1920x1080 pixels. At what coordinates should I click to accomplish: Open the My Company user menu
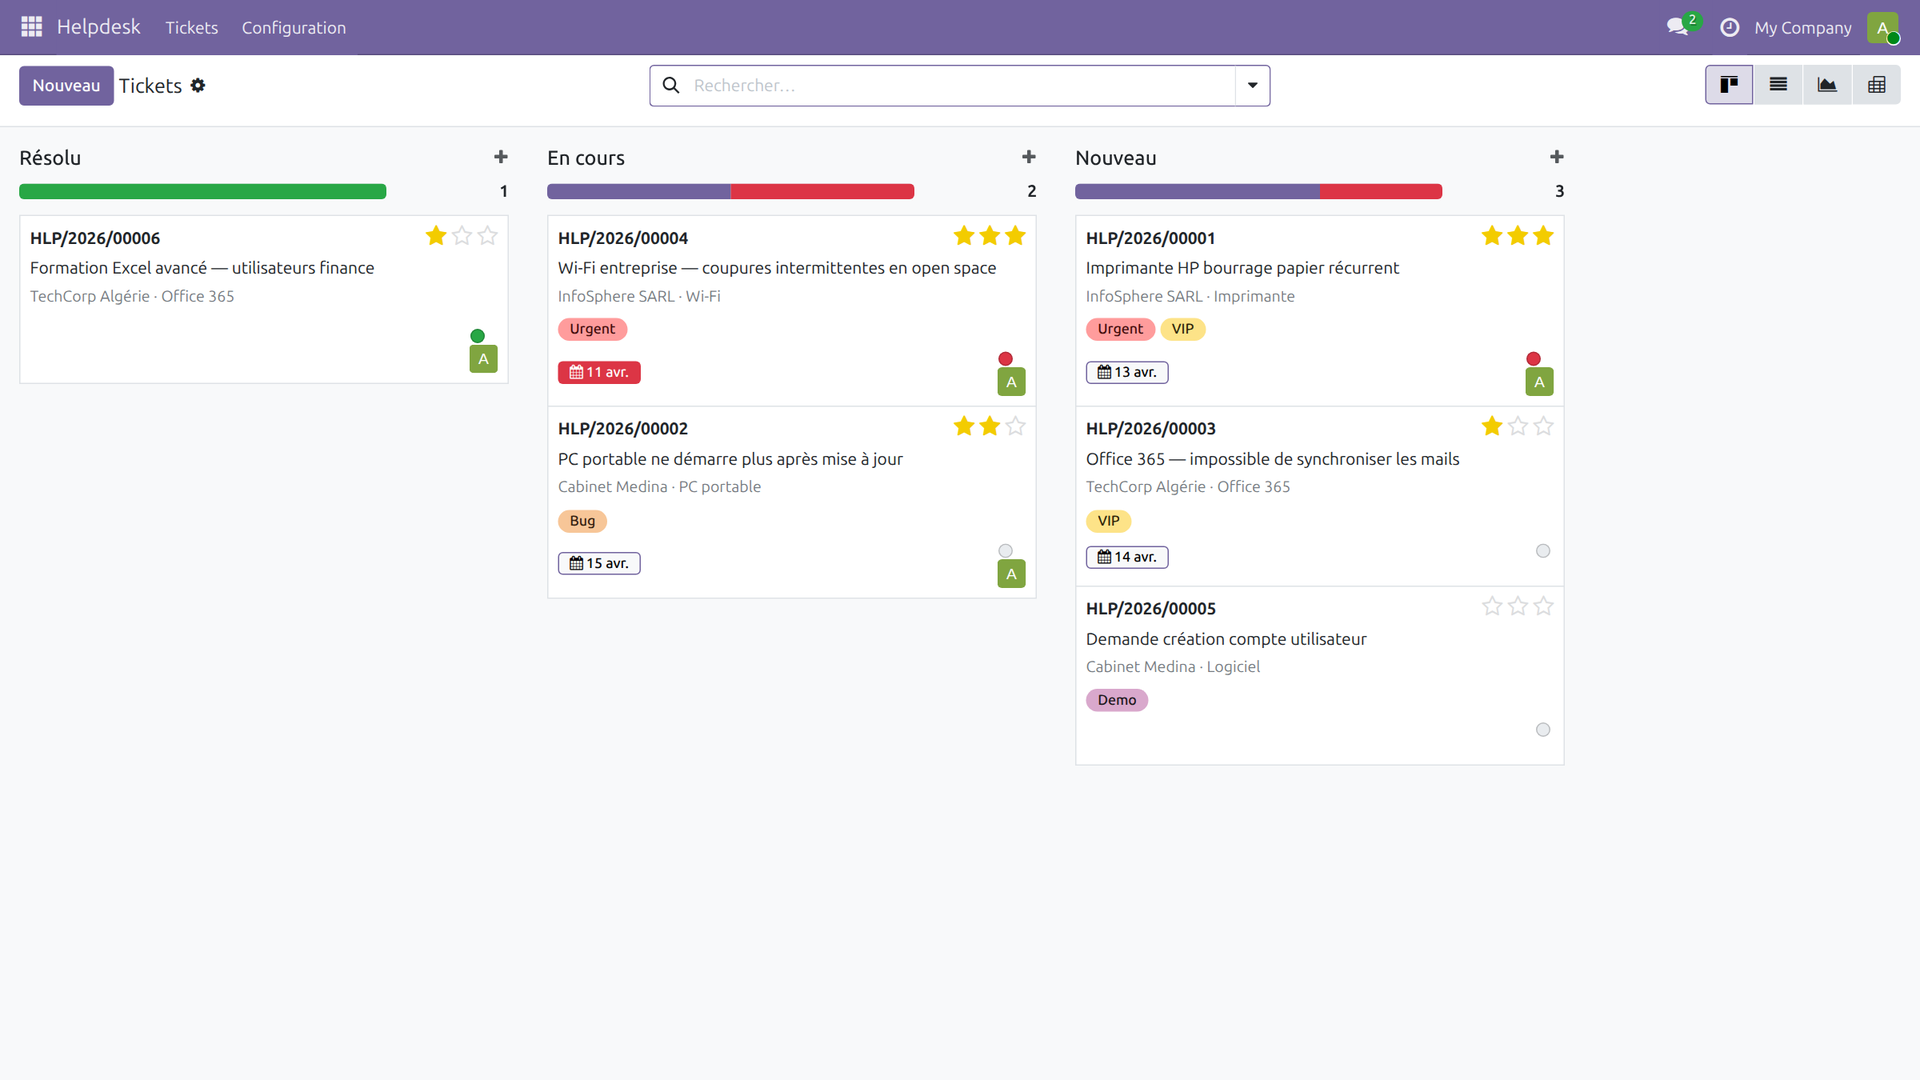pyautogui.click(x=1803, y=27)
